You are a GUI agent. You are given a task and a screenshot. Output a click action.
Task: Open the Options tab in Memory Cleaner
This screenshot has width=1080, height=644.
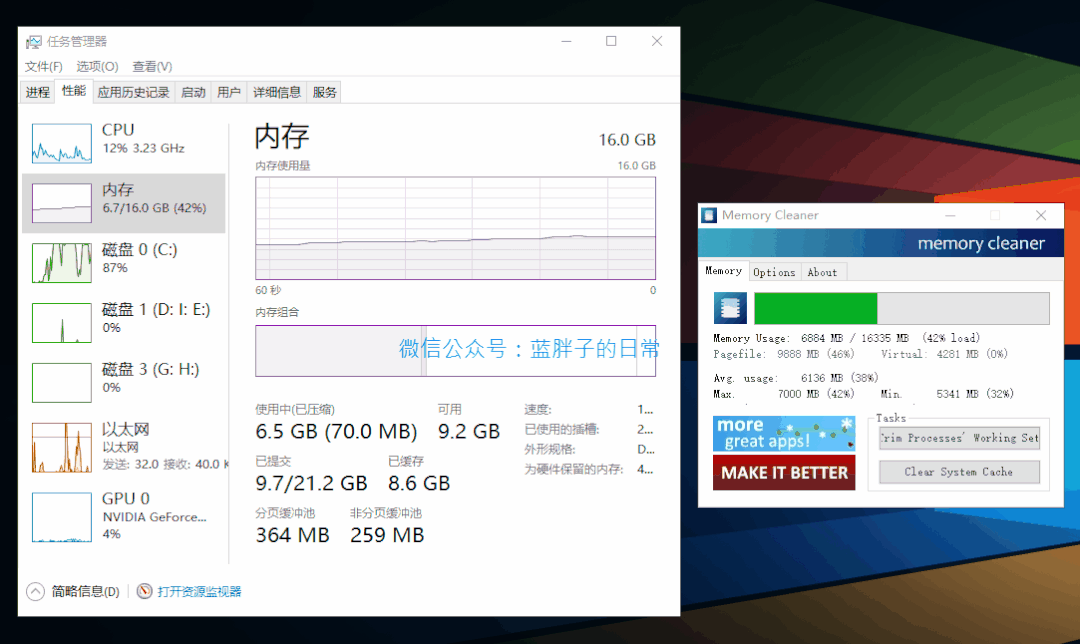click(x=774, y=271)
